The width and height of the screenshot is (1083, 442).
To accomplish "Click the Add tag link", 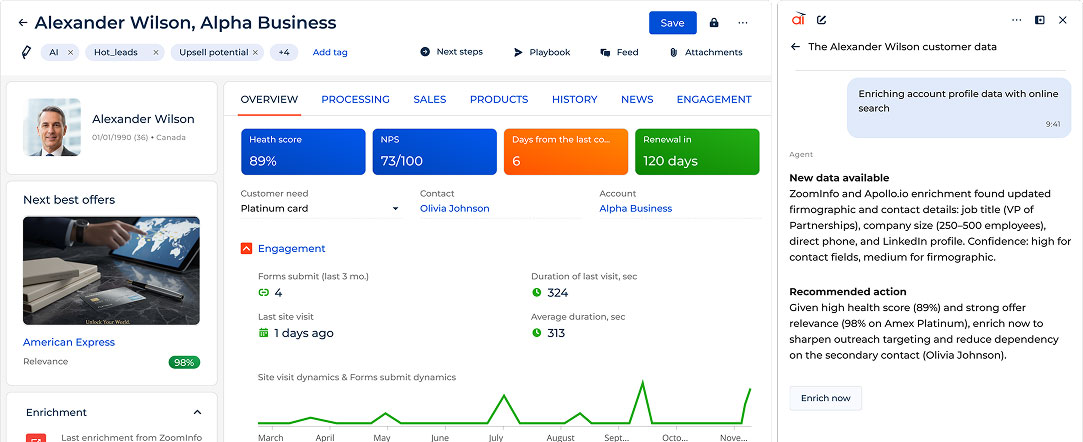I will (330, 52).
